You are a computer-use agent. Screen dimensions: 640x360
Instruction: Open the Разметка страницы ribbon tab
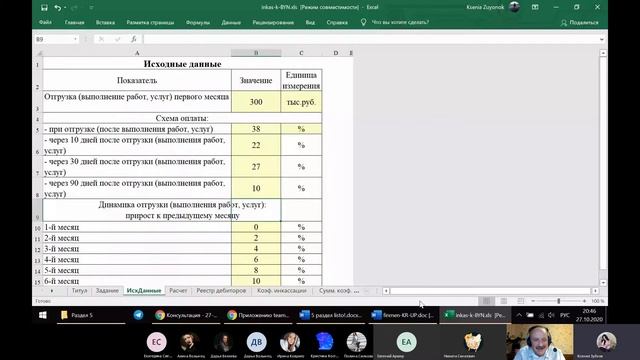point(150,22)
